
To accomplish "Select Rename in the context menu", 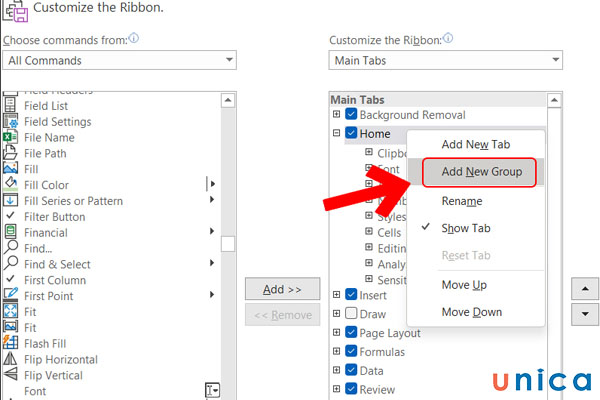I will 461,201.
